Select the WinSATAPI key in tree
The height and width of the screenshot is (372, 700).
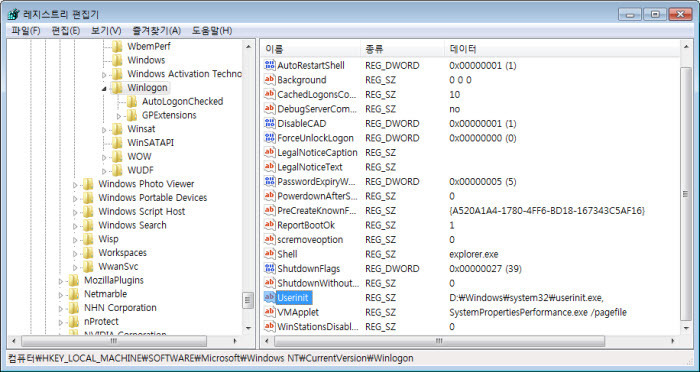click(150, 143)
